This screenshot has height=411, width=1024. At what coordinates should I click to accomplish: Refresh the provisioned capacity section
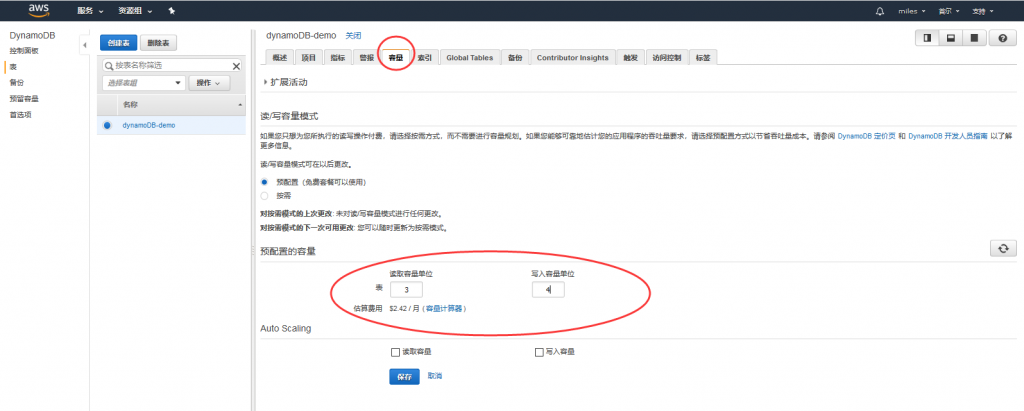[1002, 248]
